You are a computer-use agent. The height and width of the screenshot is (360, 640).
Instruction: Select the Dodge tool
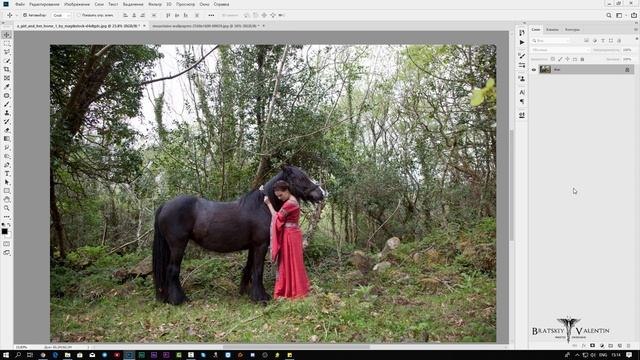tap(7, 156)
